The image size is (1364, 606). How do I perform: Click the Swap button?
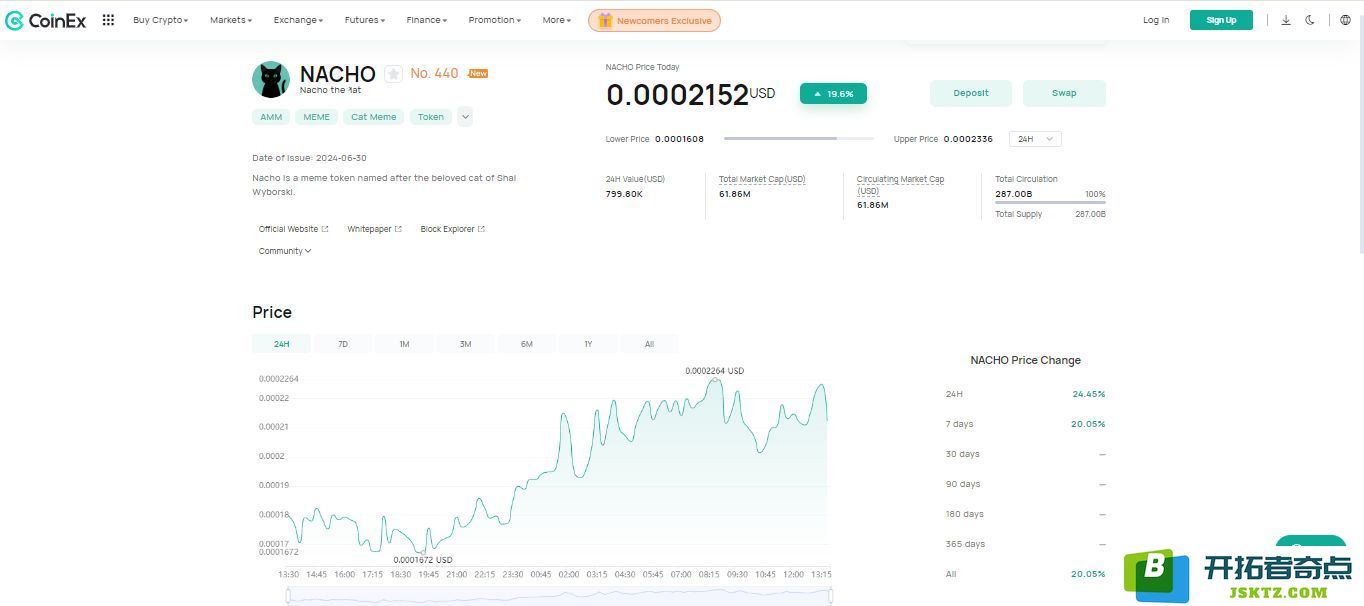coord(1064,93)
